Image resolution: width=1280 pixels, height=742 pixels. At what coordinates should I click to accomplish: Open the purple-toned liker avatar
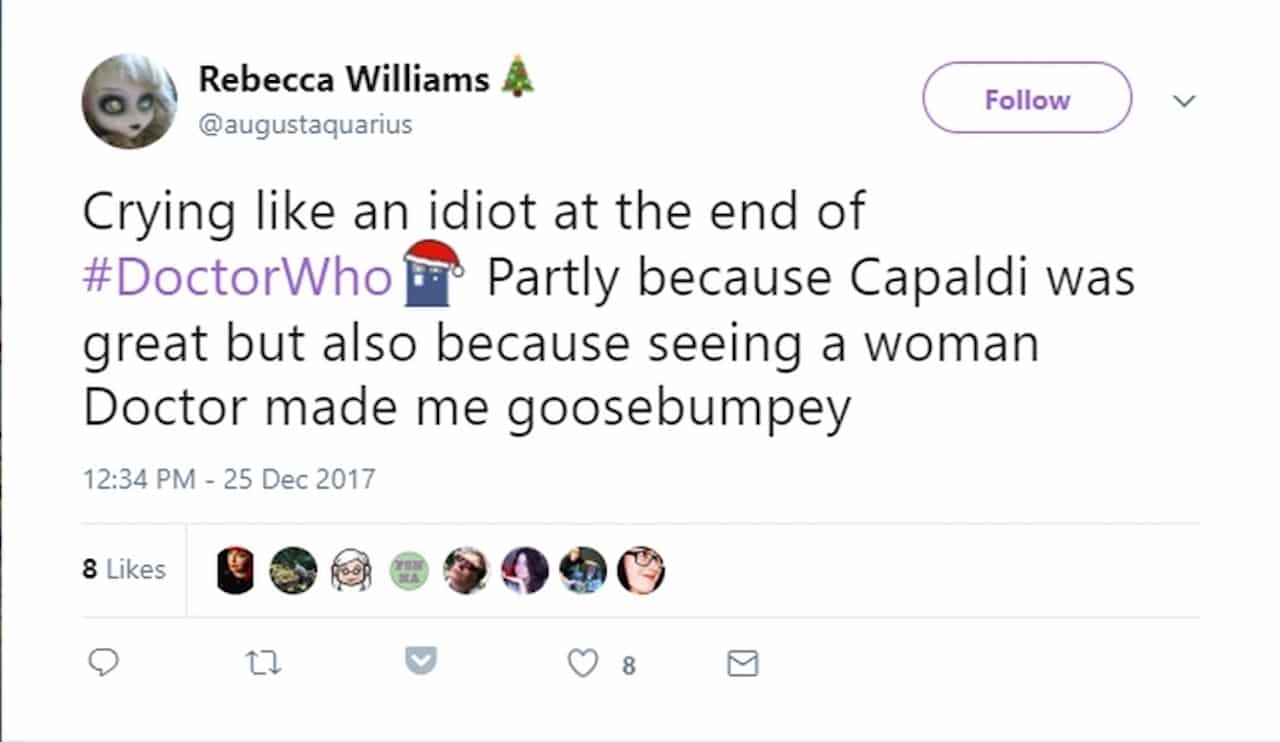pos(524,570)
